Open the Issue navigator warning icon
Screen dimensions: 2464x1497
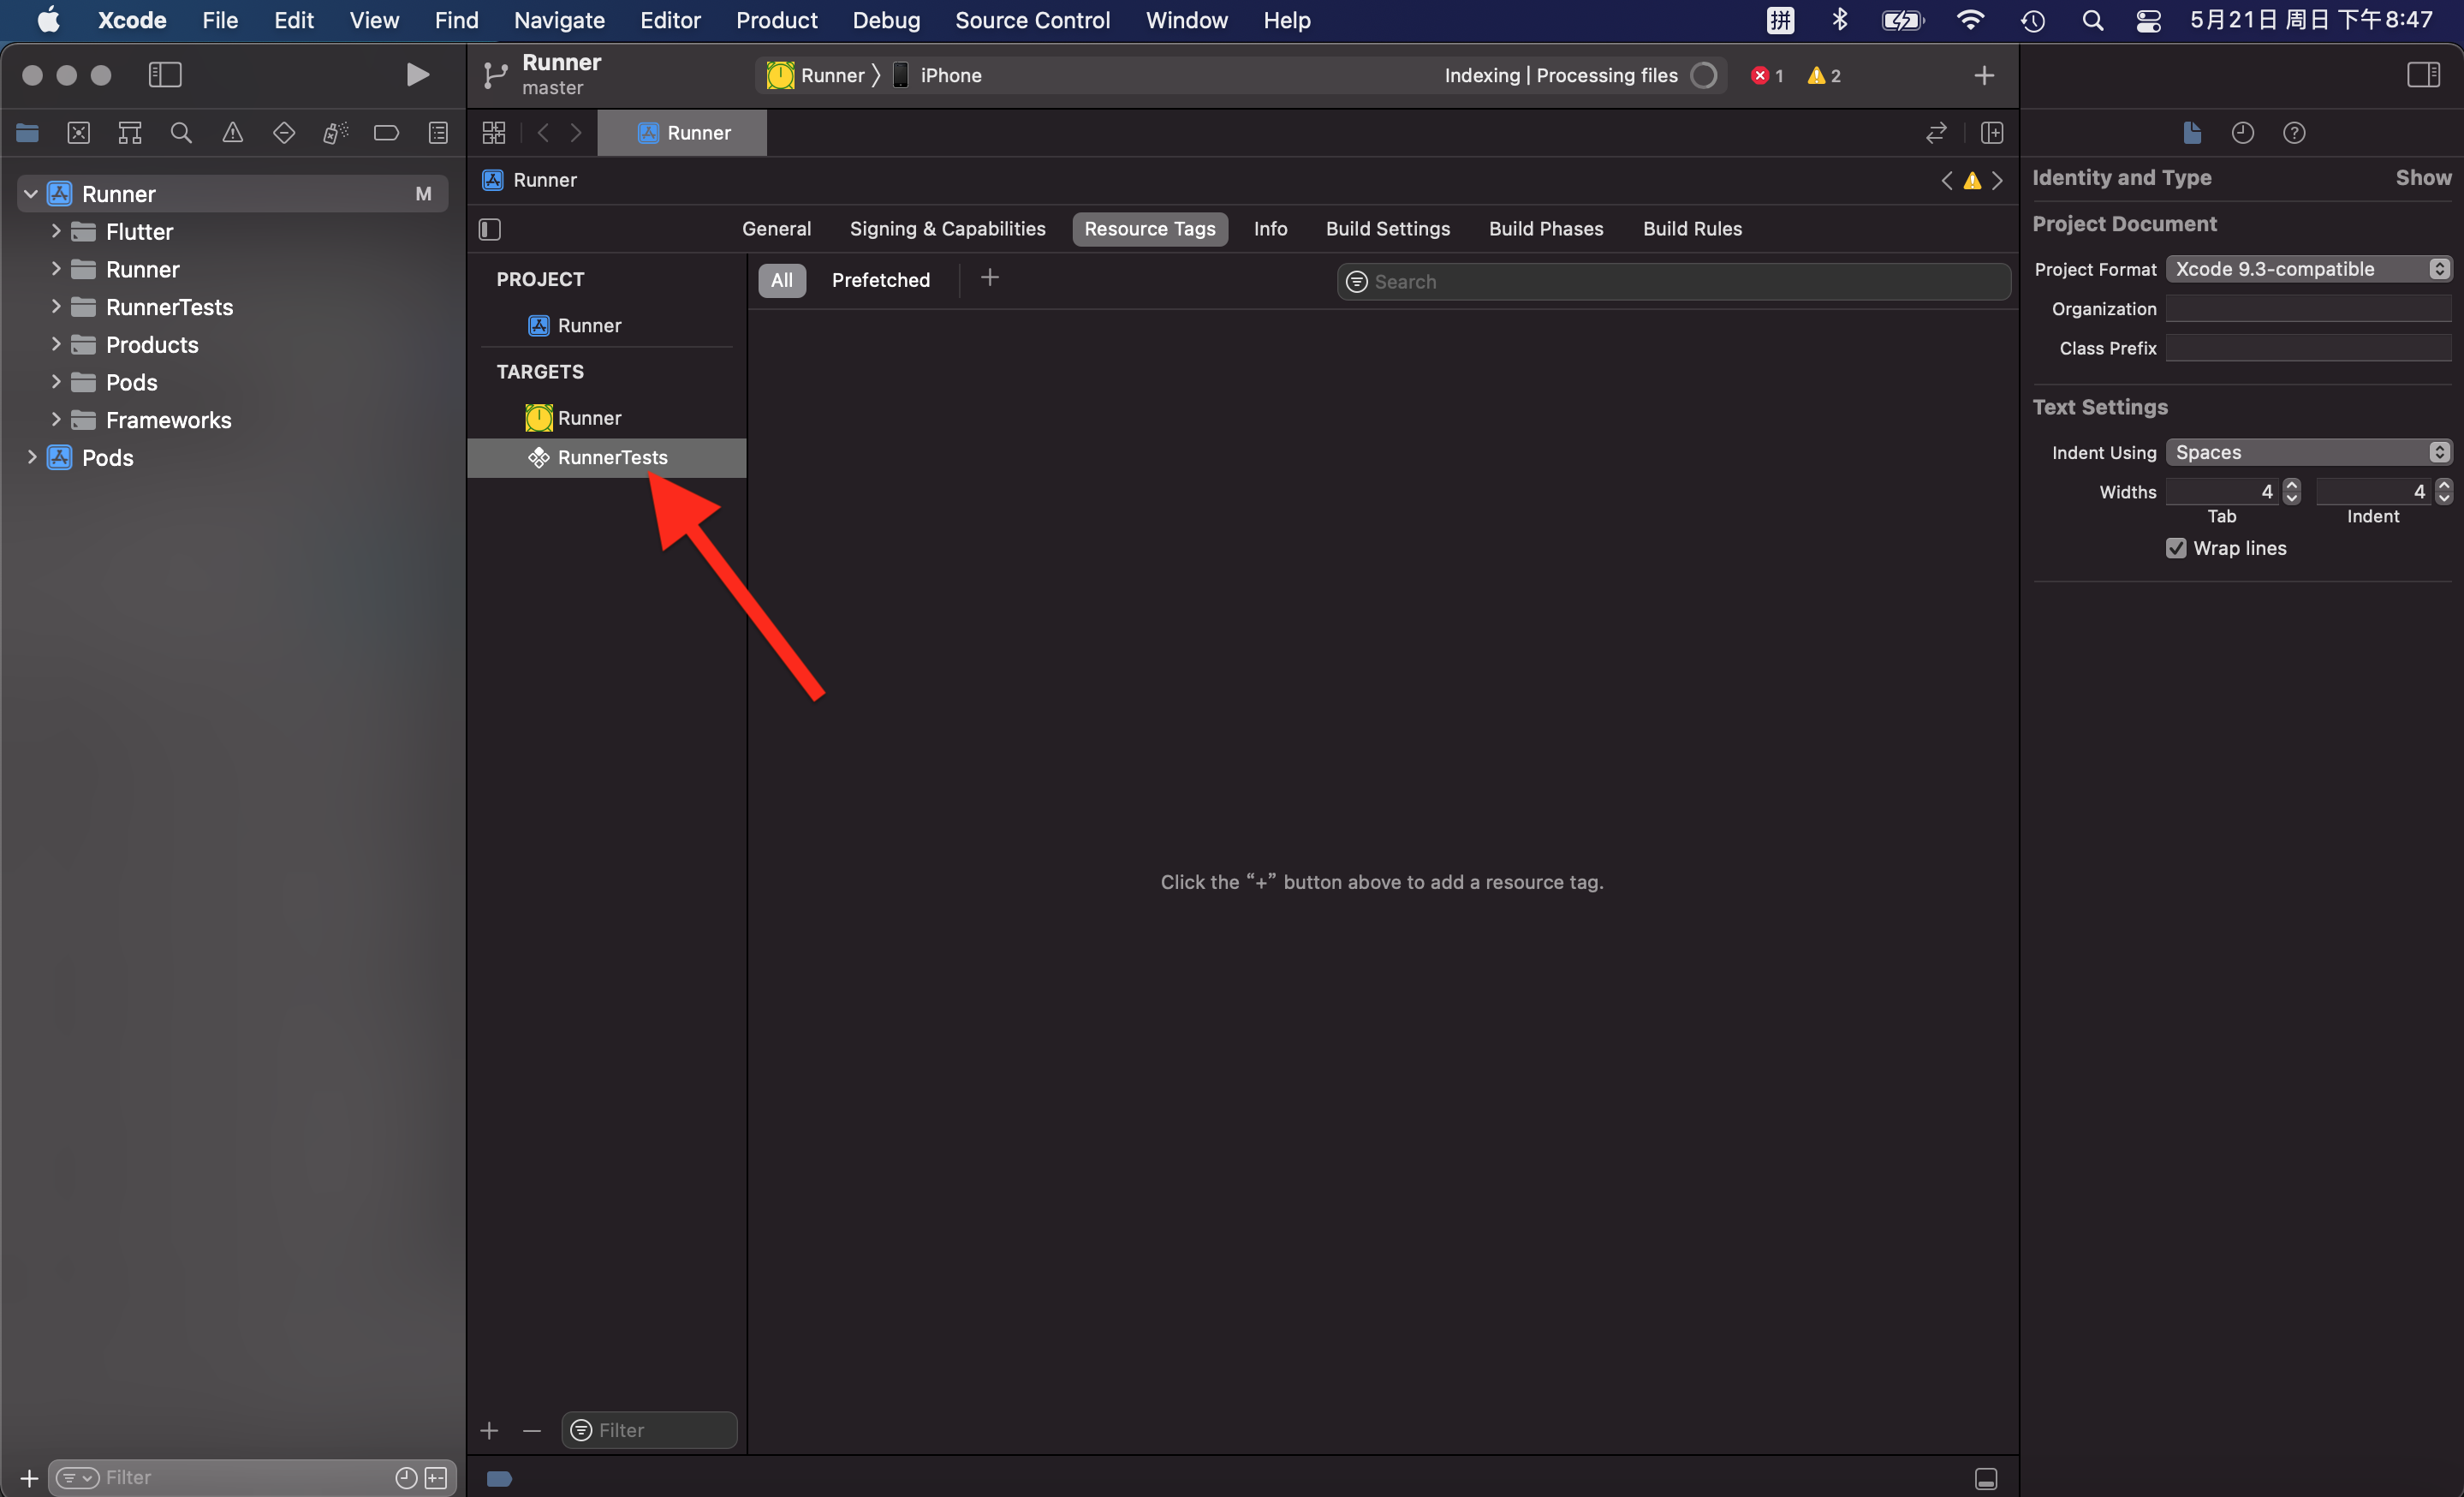click(232, 133)
